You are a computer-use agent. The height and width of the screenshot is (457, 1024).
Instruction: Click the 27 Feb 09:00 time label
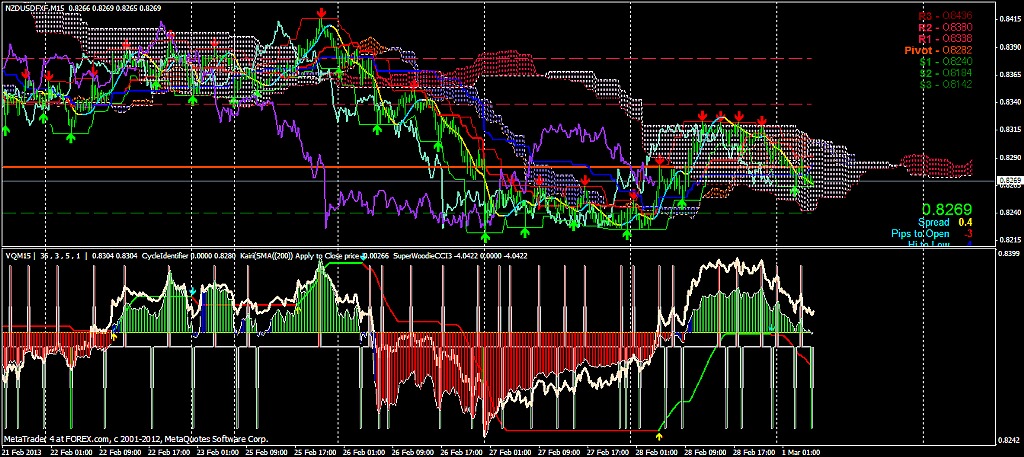(560, 451)
